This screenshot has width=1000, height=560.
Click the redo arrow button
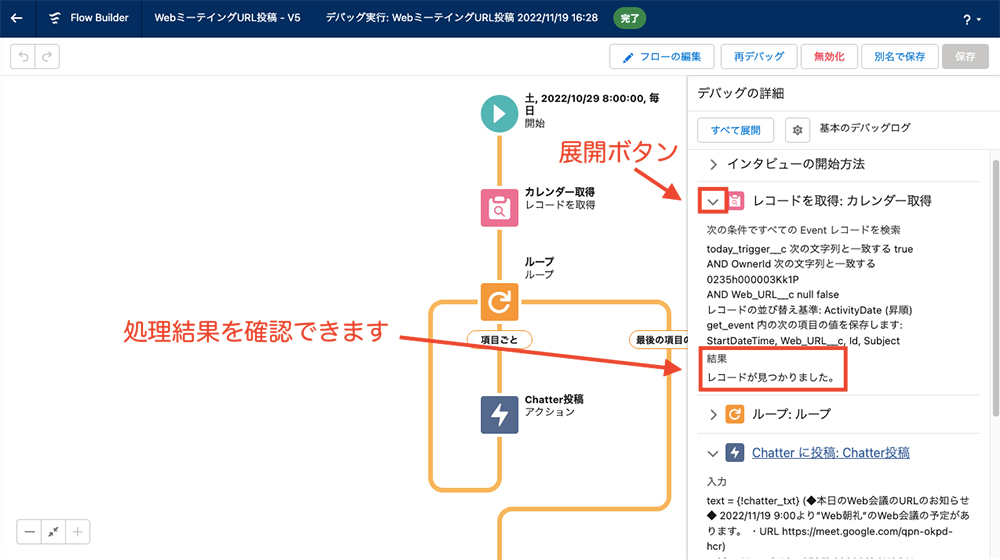point(47,57)
